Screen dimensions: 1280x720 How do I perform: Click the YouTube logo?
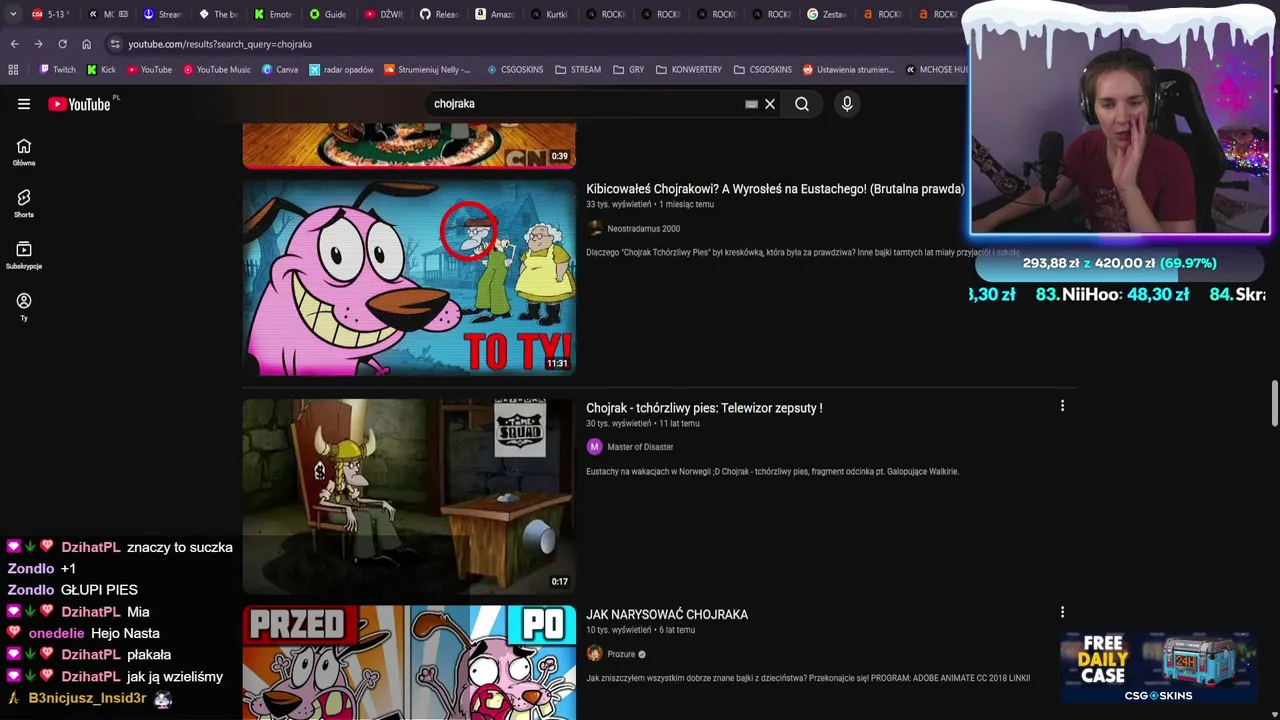coord(79,104)
